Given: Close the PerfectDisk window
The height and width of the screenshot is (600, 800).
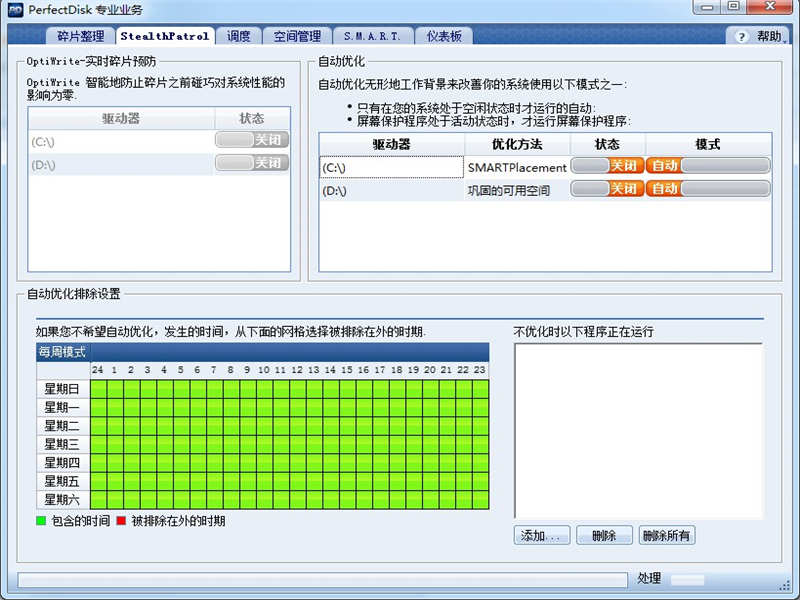Looking at the screenshot, I should pyautogui.click(x=770, y=7).
